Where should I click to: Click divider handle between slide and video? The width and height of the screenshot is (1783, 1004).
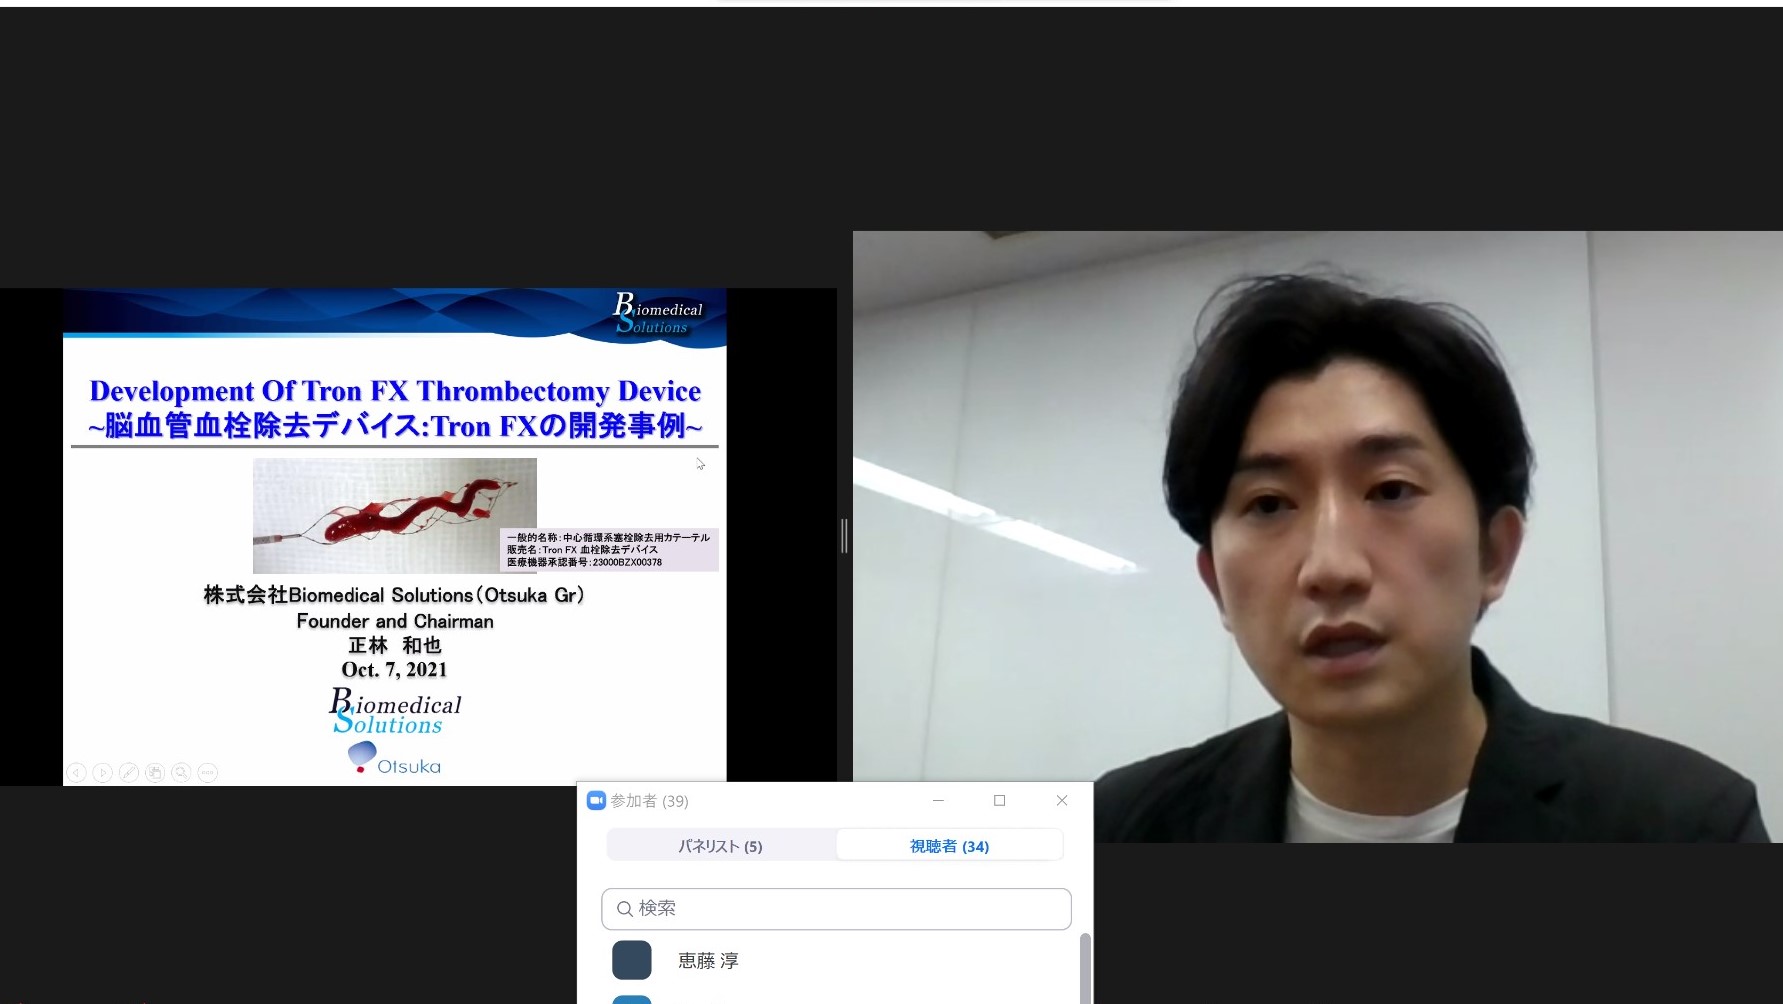(x=845, y=536)
